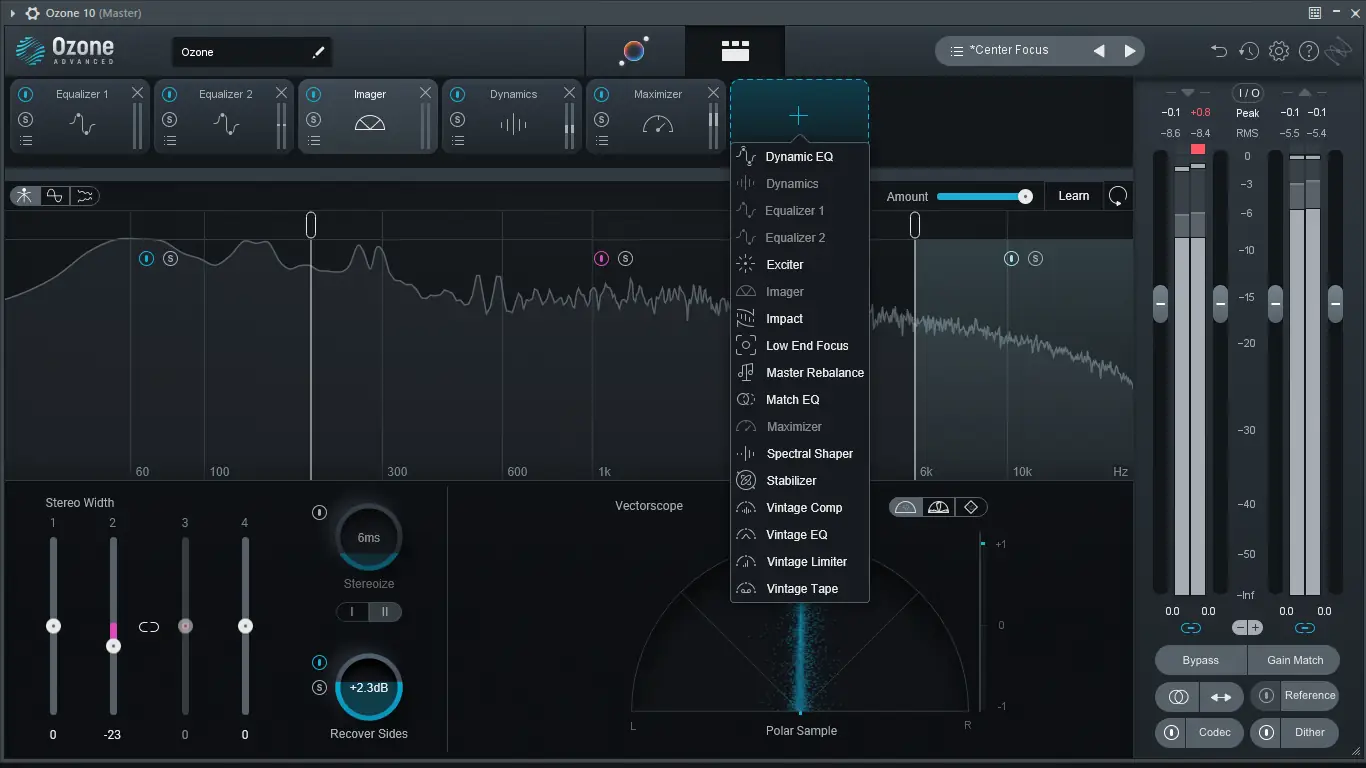Toggle Imager module power
The height and width of the screenshot is (768, 1366).
pyautogui.click(x=314, y=94)
